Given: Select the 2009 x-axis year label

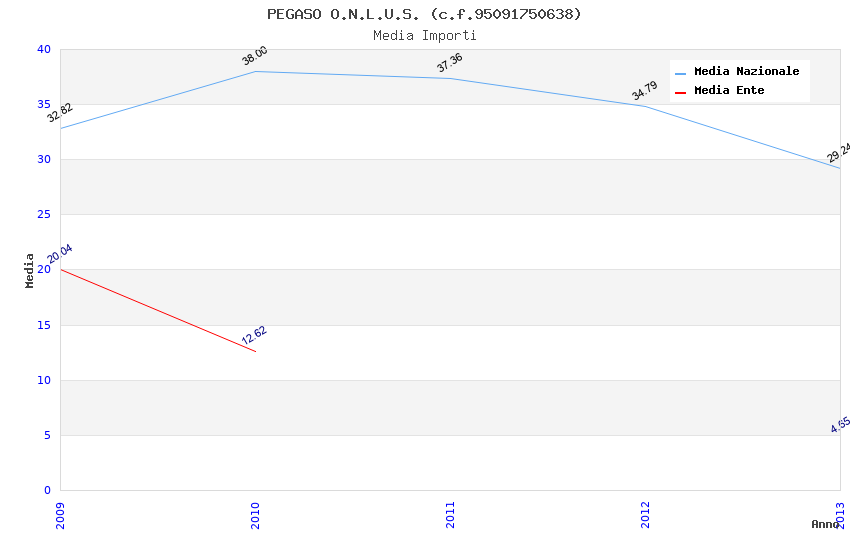Looking at the screenshot, I should (60, 513).
